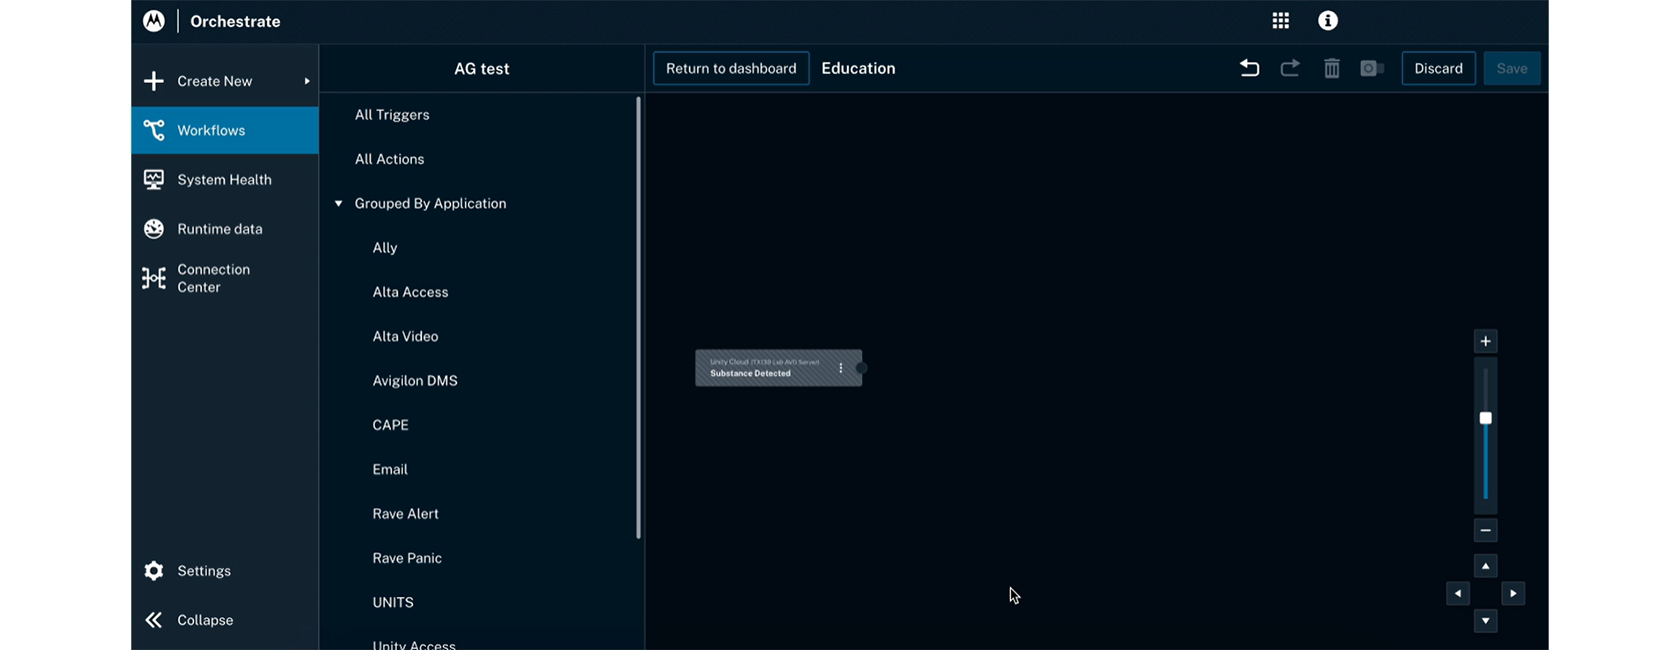Select the Rave Panic application
The height and width of the screenshot is (650, 1680).
(x=407, y=558)
